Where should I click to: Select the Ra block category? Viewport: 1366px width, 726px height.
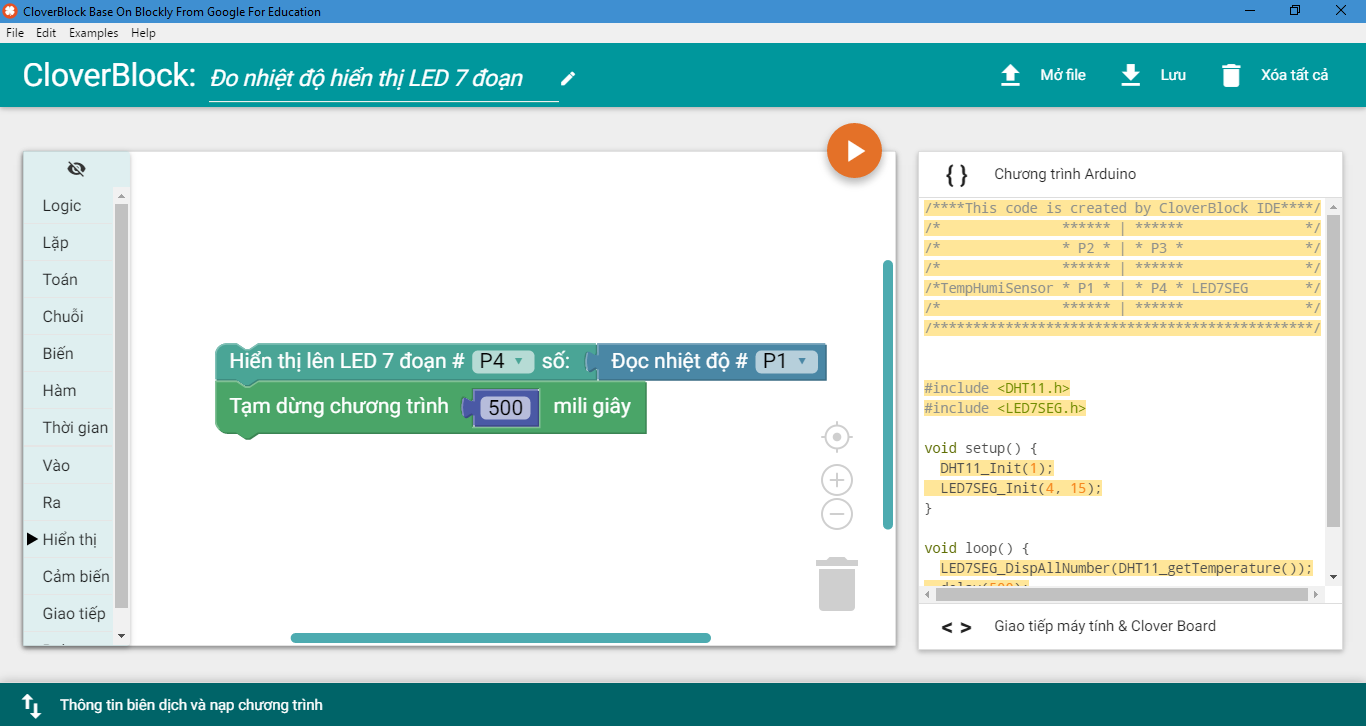[69, 503]
